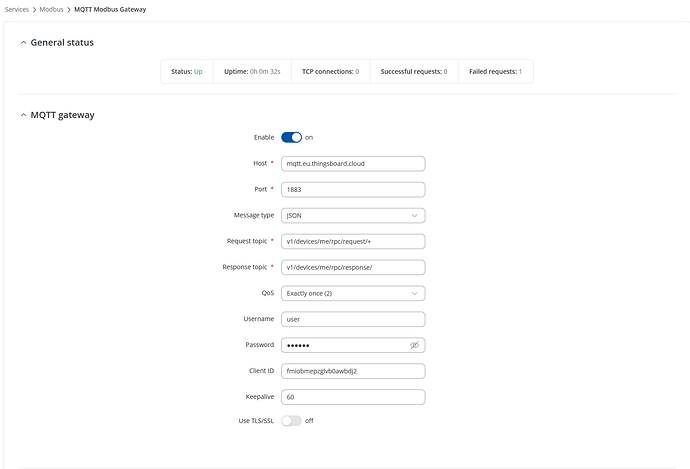Click into the Password field
Screen dimensions: 690x469
pos(343,345)
